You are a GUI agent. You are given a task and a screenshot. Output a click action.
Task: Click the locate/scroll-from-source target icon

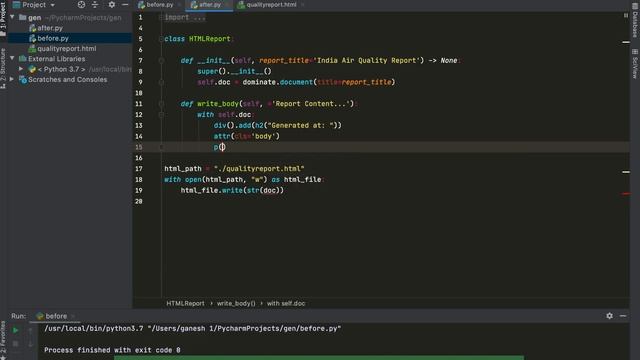[x=81, y=5]
